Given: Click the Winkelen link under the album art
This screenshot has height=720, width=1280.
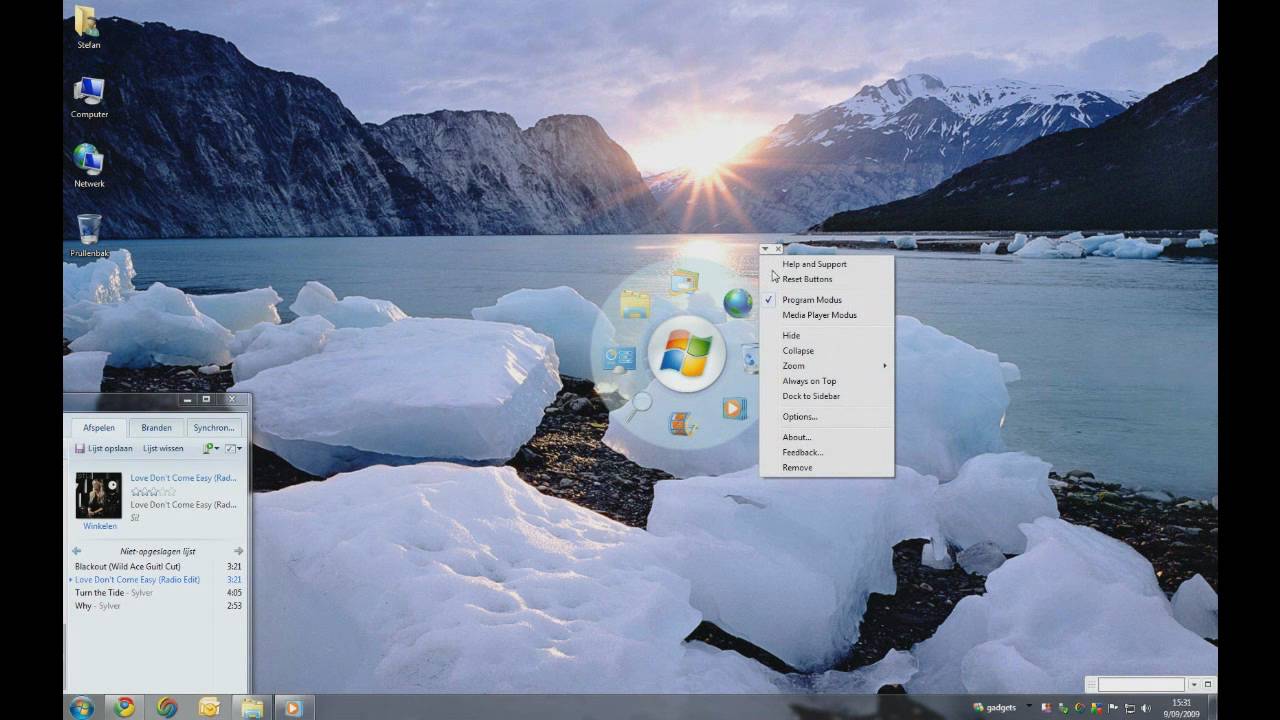Looking at the screenshot, I should coord(100,526).
